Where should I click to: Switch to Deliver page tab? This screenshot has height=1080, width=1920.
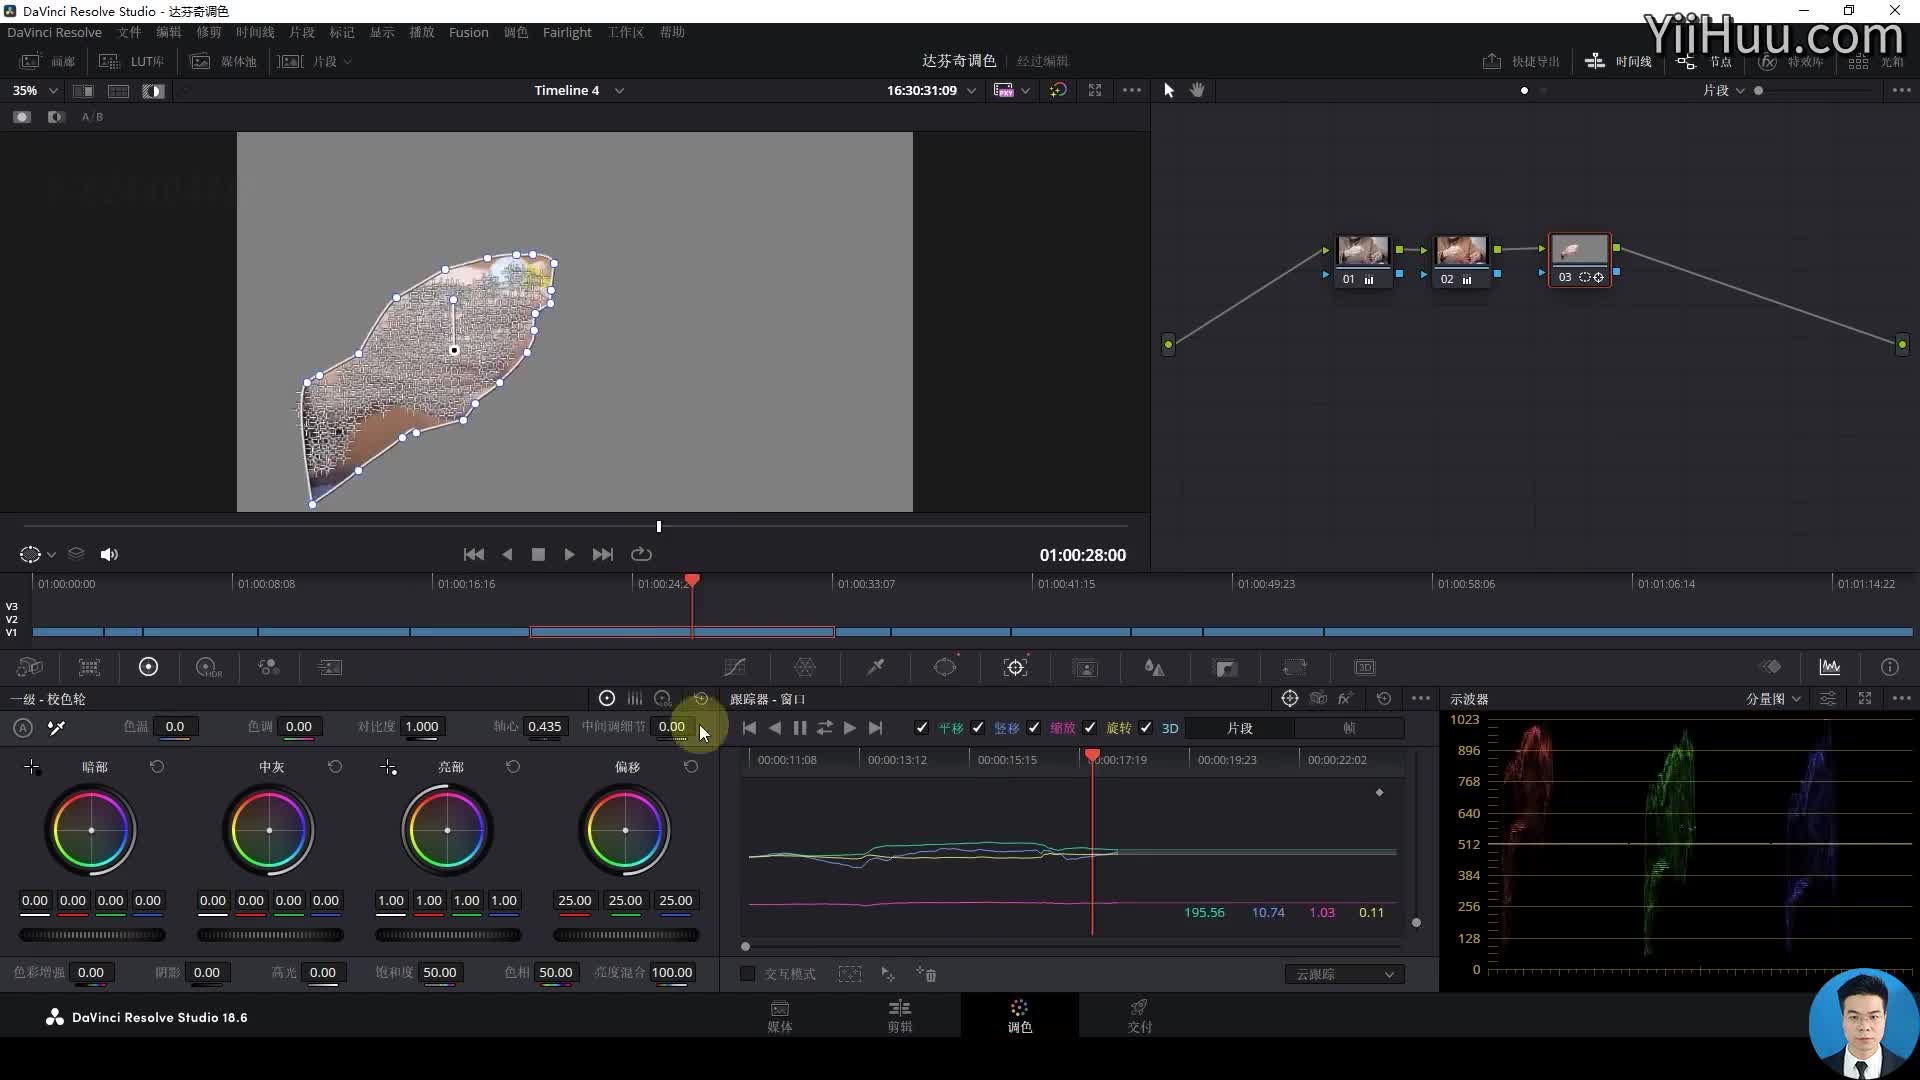(x=1139, y=1016)
